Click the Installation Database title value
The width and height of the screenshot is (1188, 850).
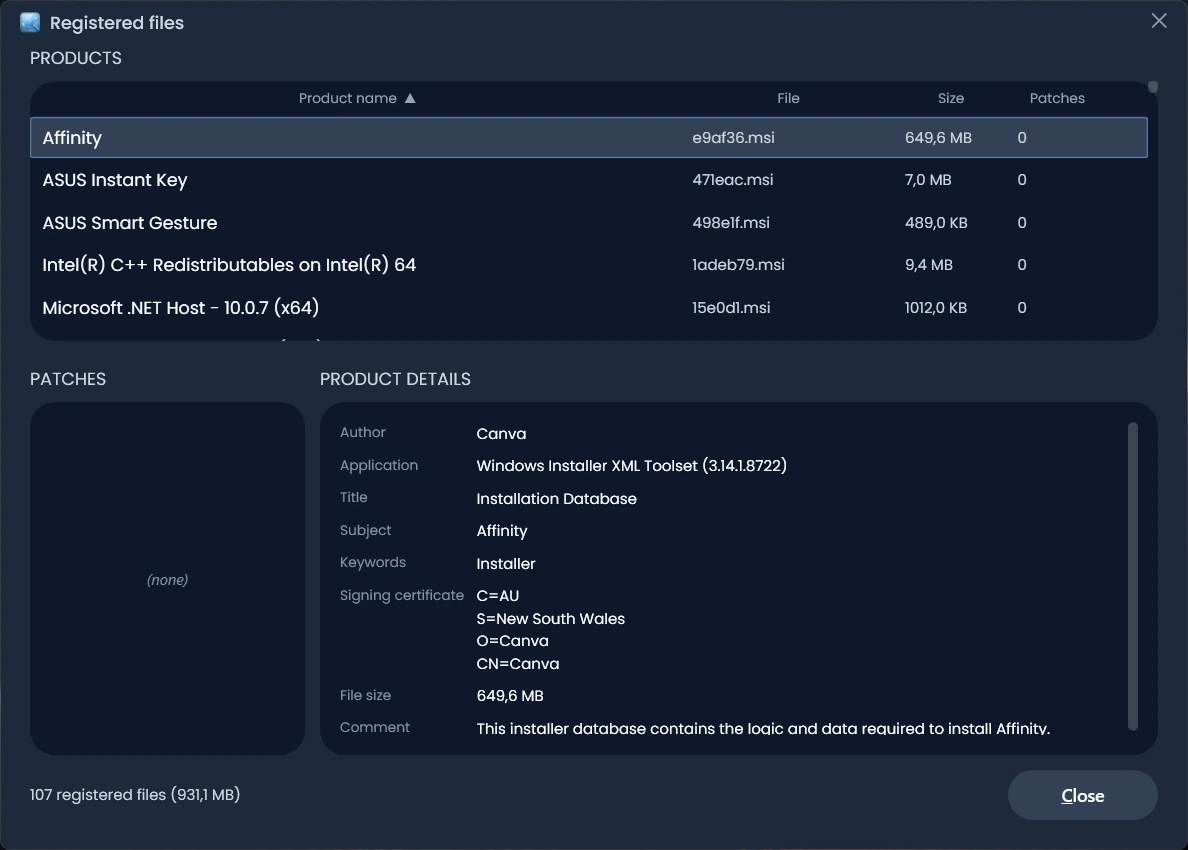coord(556,499)
